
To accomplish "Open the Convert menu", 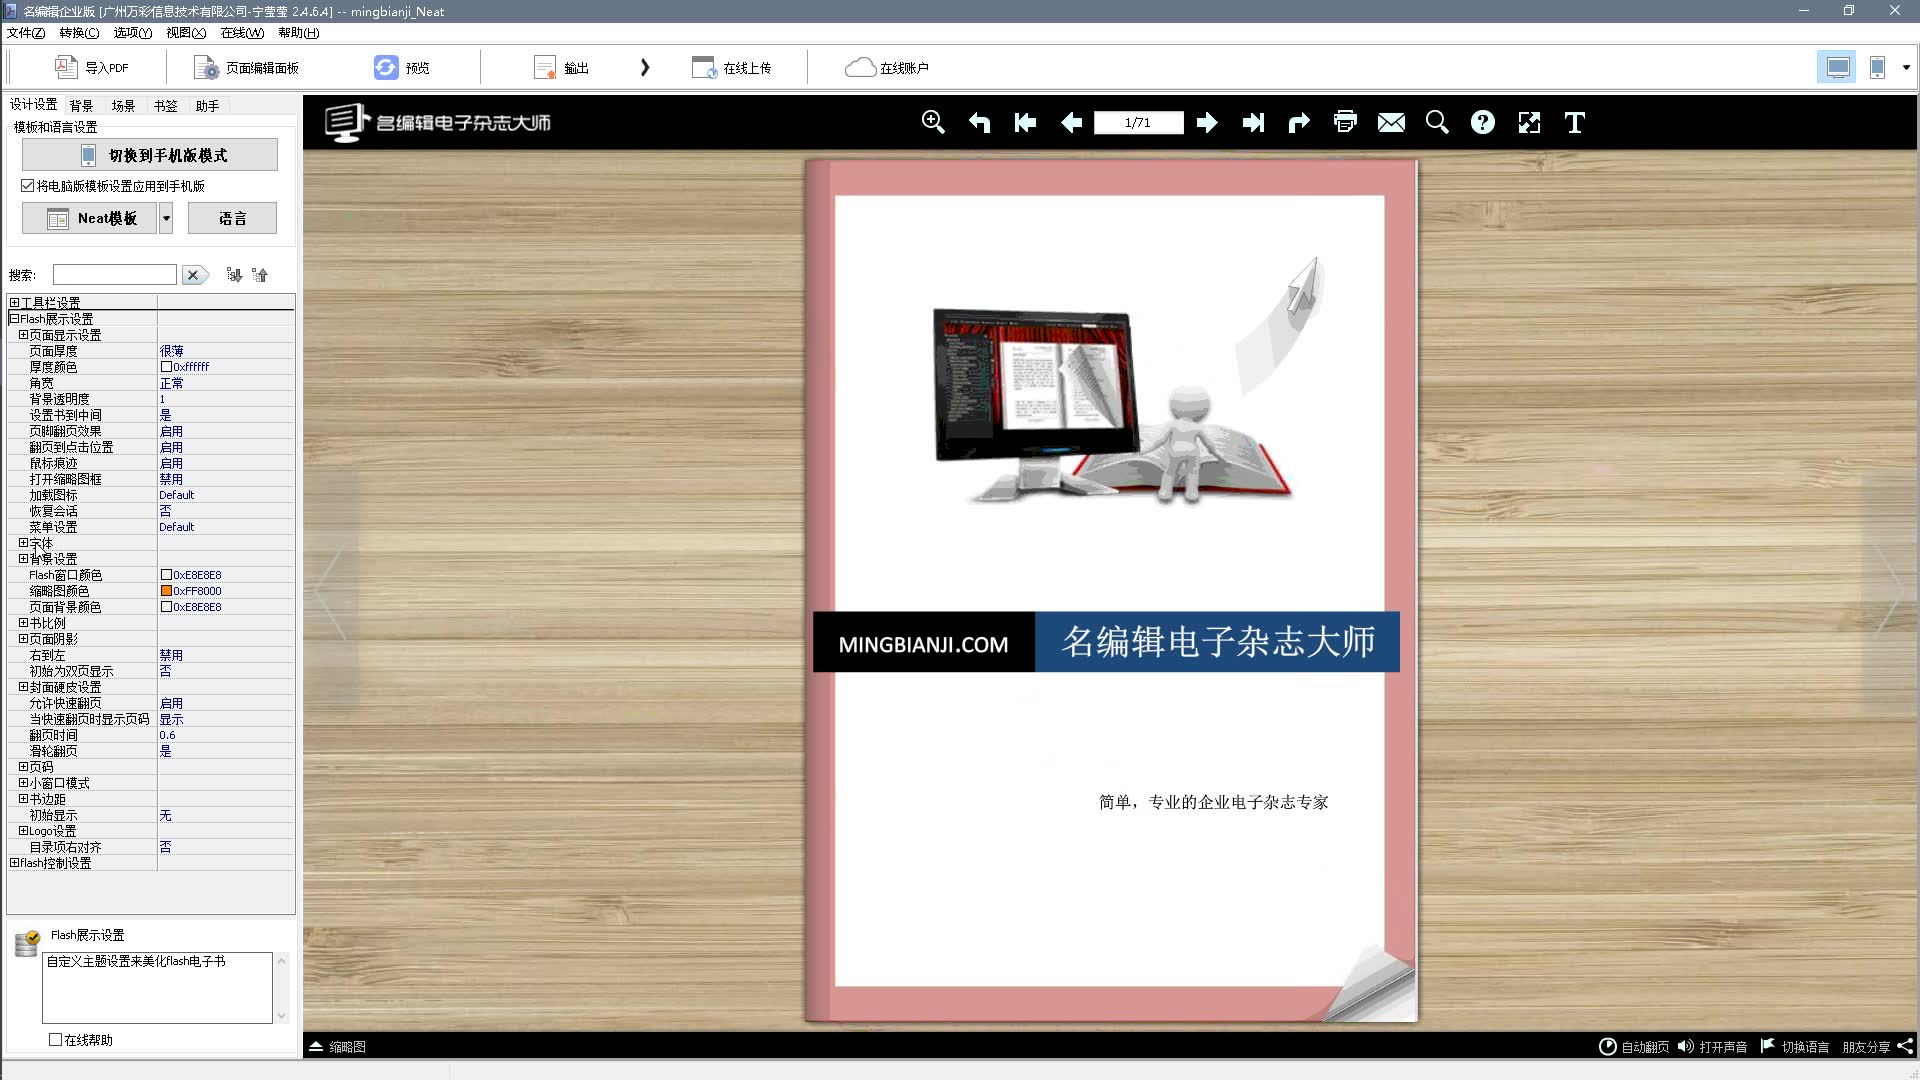I will [79, 33].
